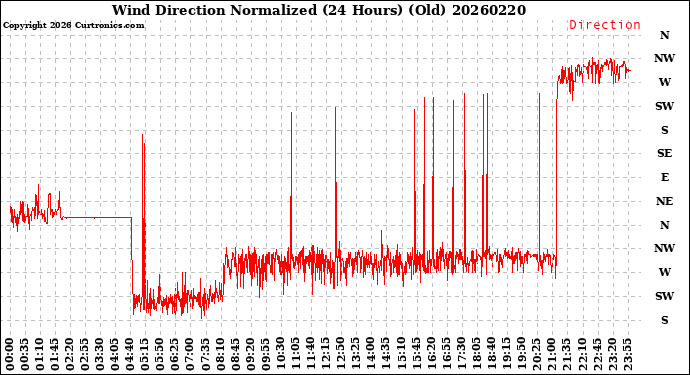
Task: Click the '17:30' time label
Action: point(462,355)
